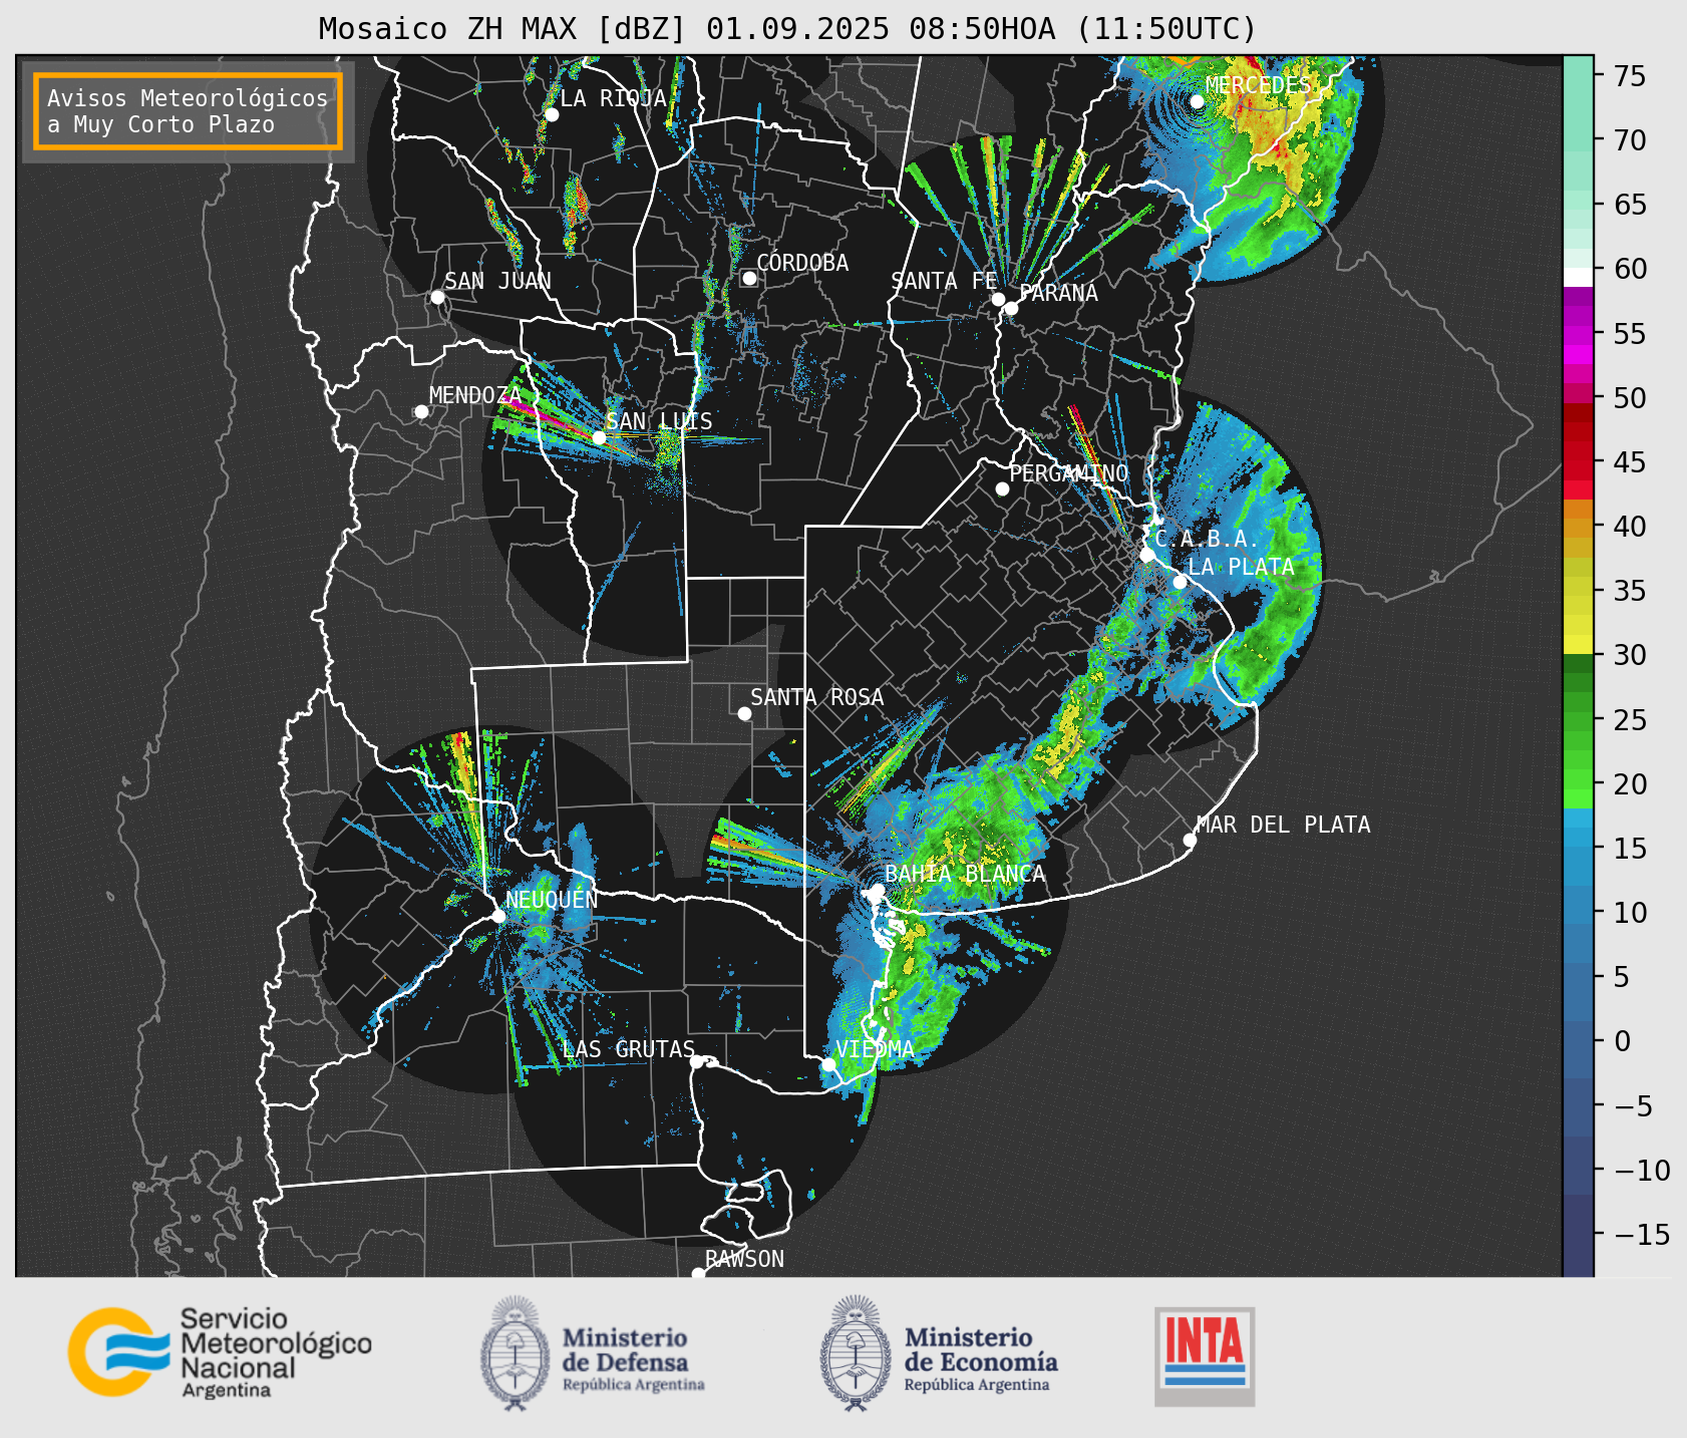Select the Pergamino city marker
1687x1438 pixels.
[1002, 489]
